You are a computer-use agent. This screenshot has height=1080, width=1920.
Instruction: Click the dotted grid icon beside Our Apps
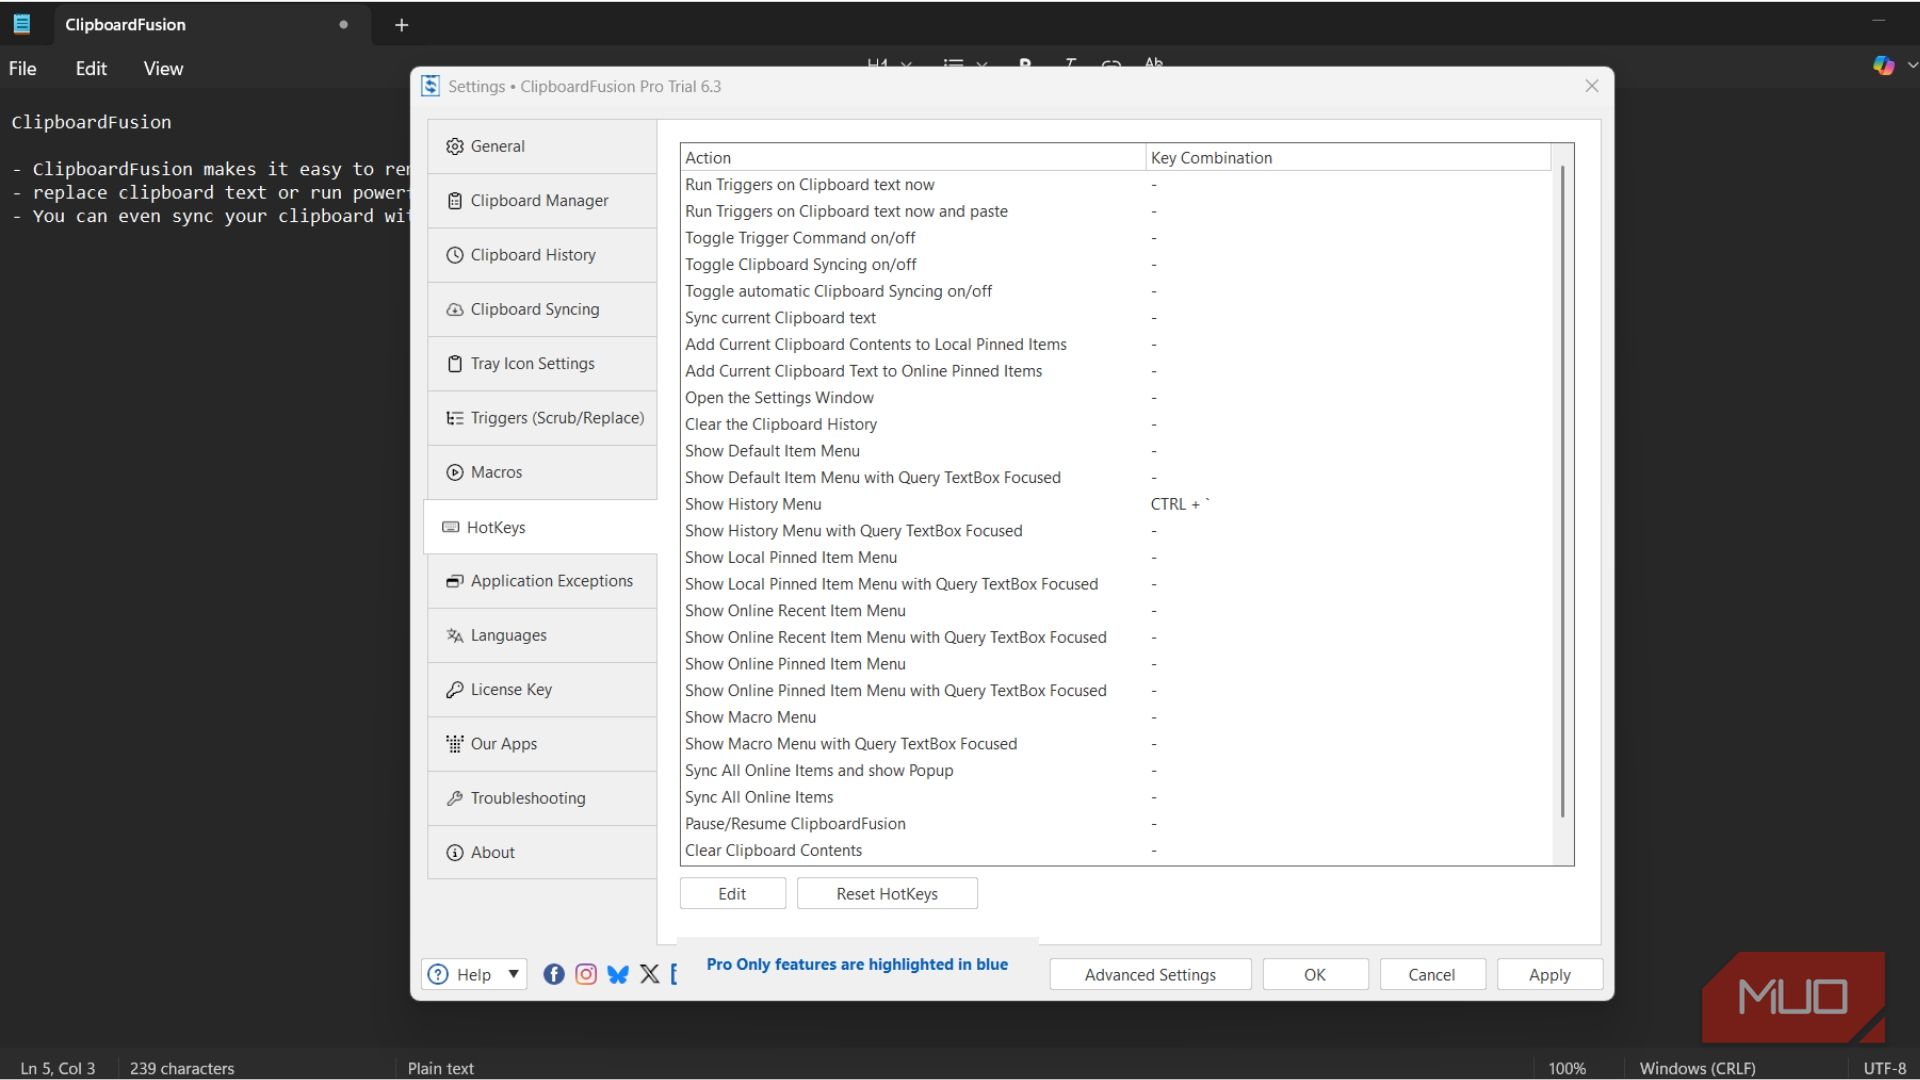pos(455,744)
